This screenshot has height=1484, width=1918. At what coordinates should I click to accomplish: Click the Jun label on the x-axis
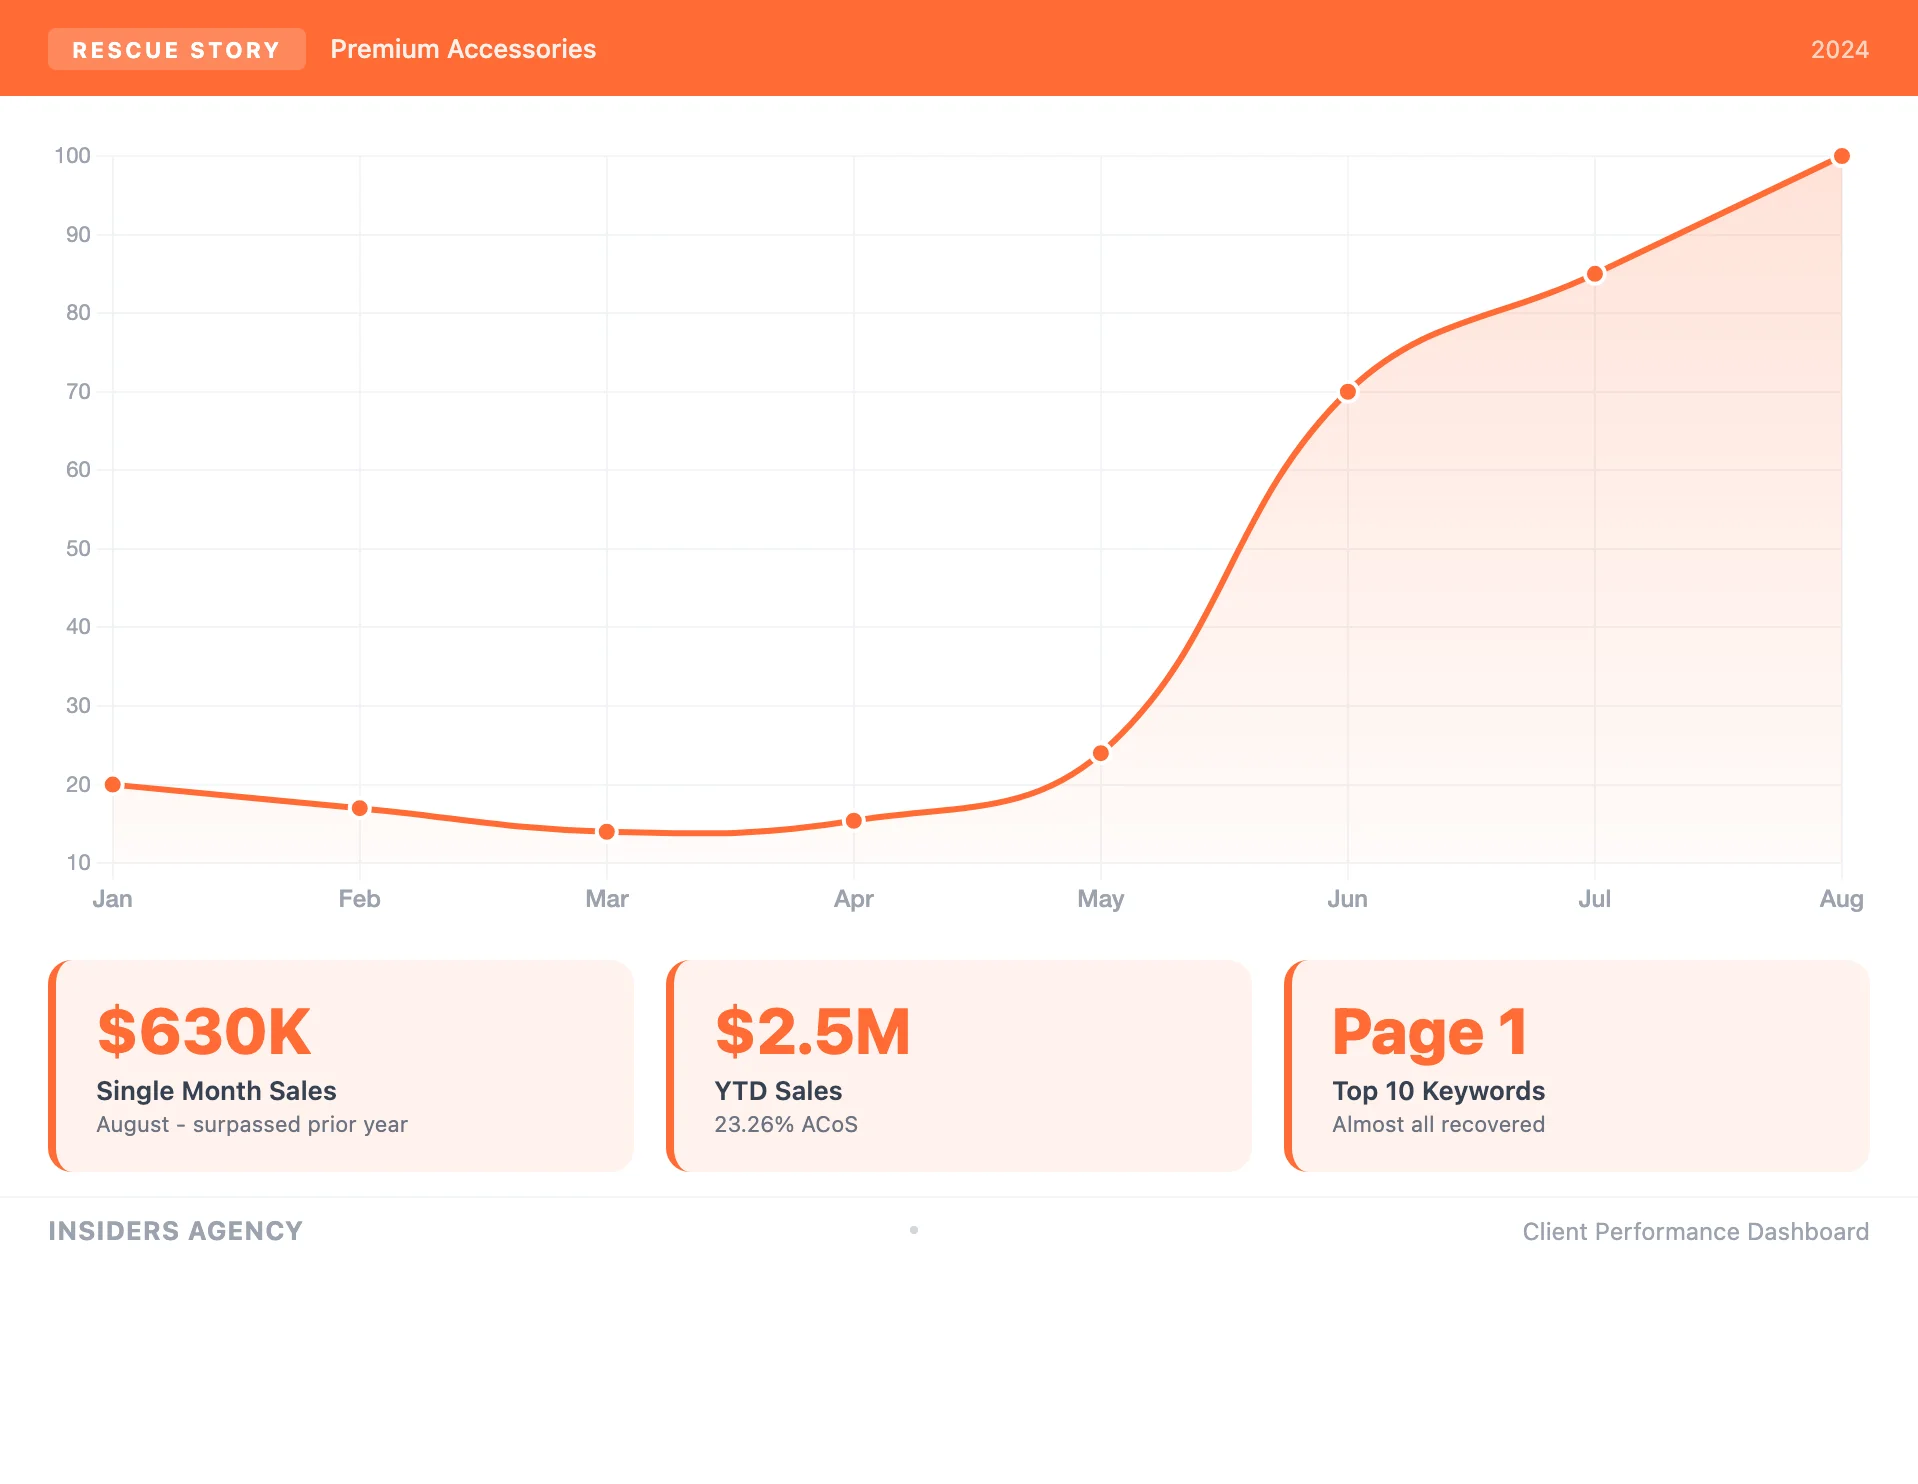pos(1347,899)
